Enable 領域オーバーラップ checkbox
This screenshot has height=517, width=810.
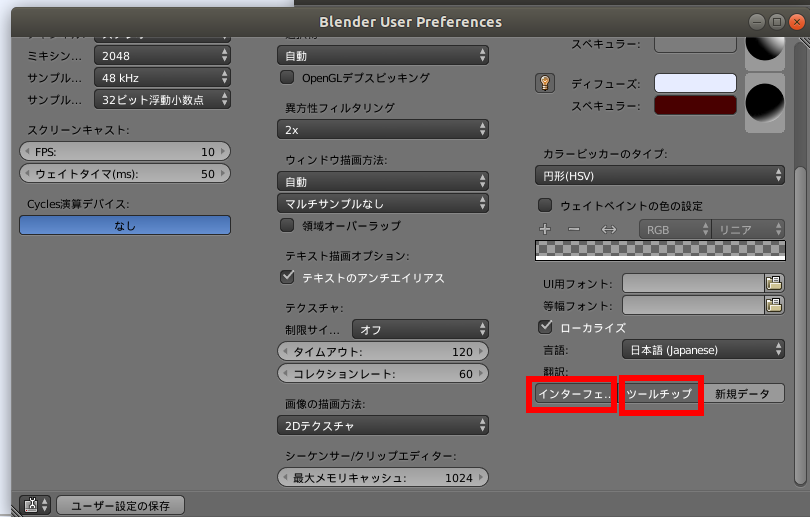pyautogui.click(x=287, y=225)
